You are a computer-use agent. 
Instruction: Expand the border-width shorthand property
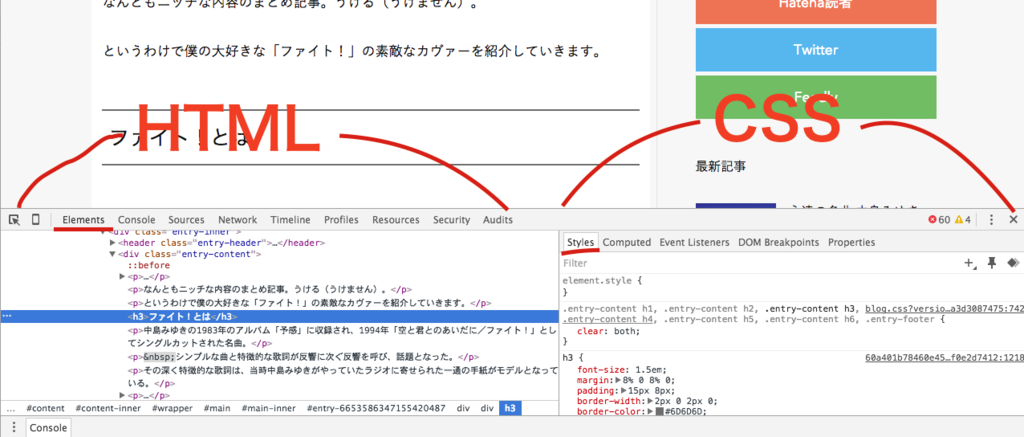tap(650, 400)
